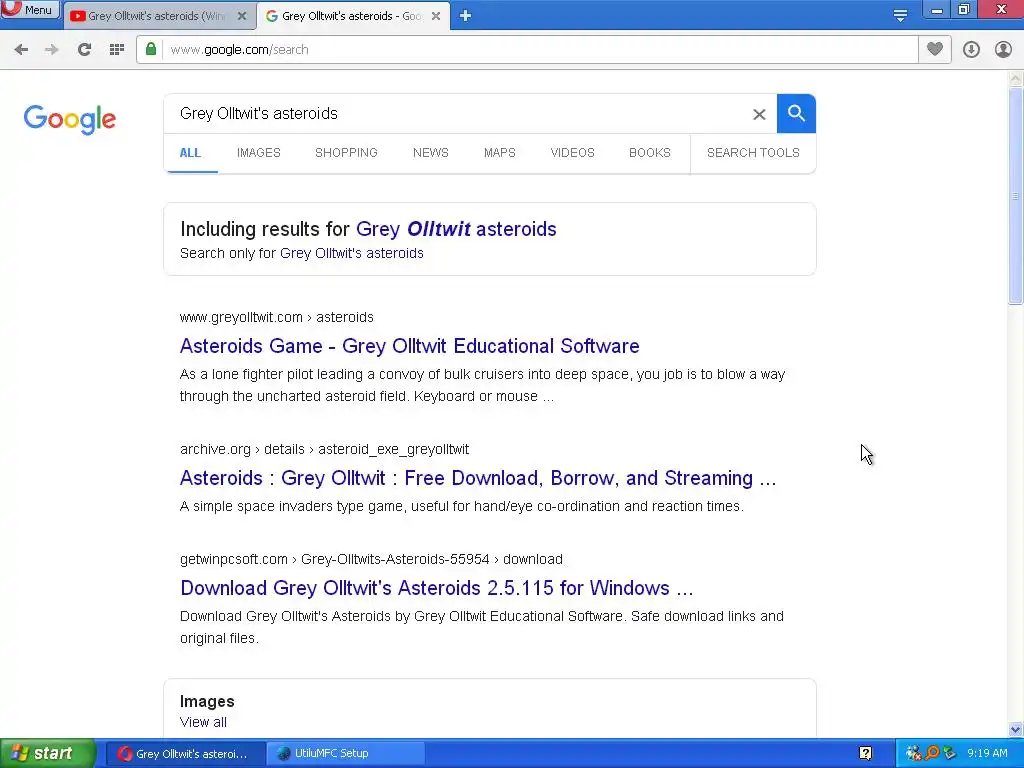The width and height of the screenshot is (1024, 768).
Task: Open a new tab with the plus button
Action: point(465,16)
